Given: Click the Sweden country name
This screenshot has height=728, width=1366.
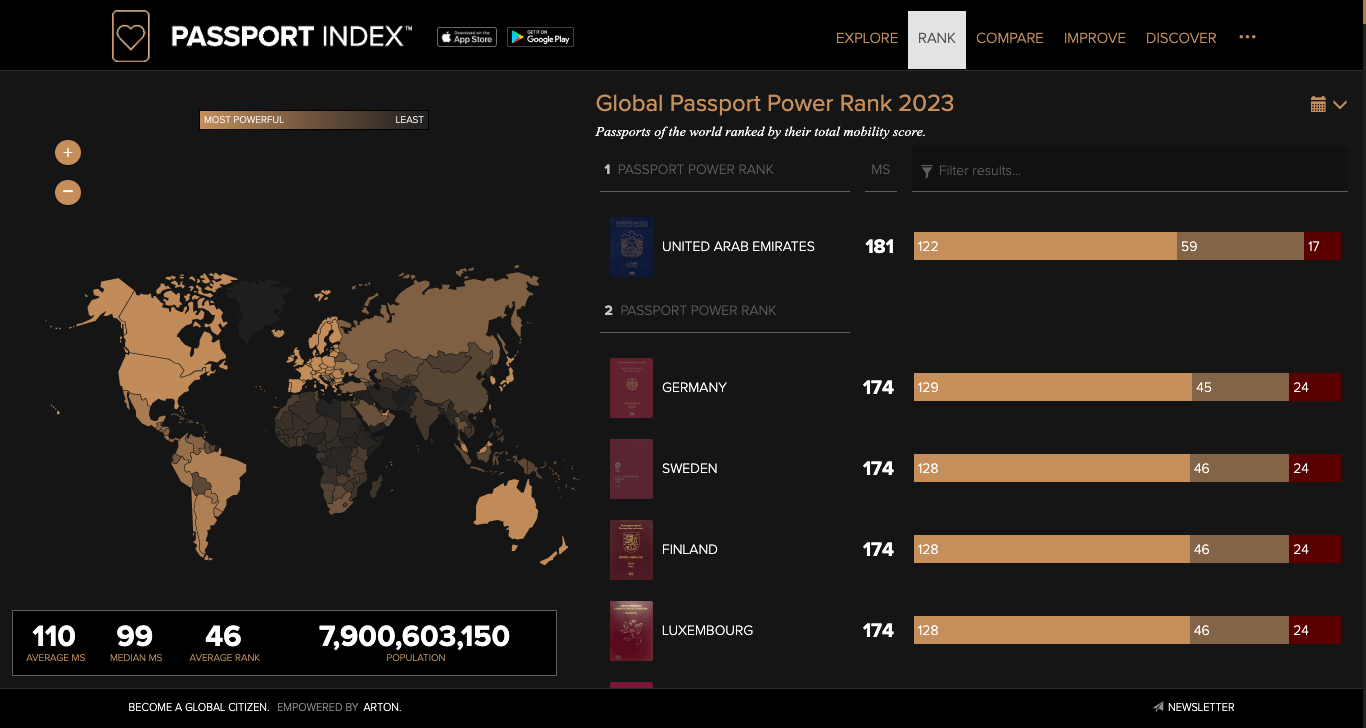Looking at the screenshot, I should [689, 468].
